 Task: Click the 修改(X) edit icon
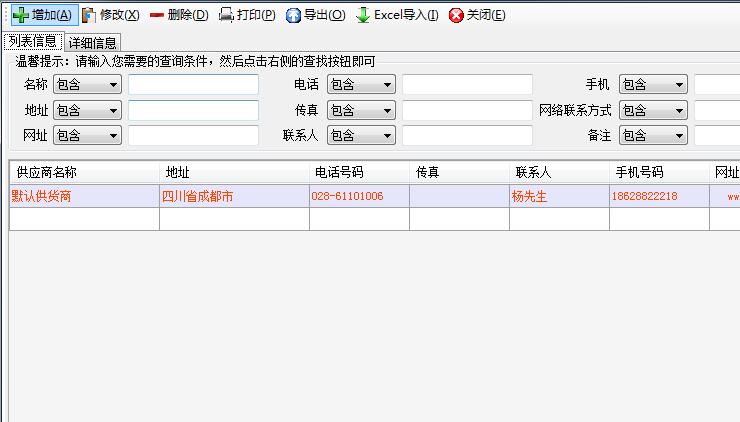tap(89, 15)
